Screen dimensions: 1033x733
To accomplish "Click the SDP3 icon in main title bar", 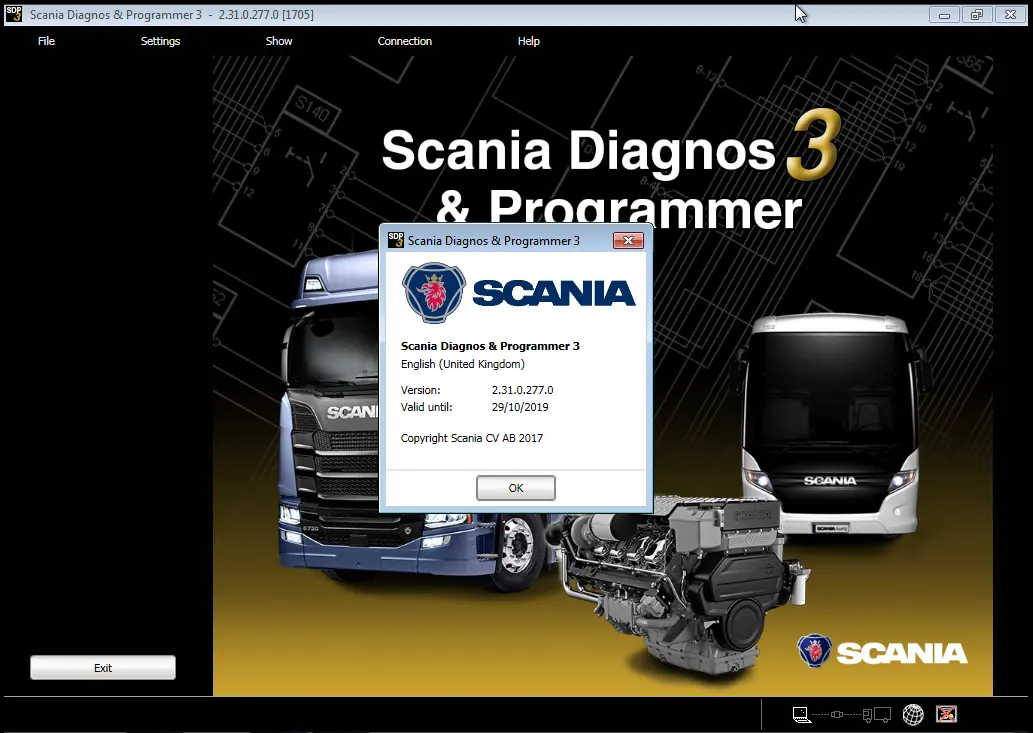I will point(13,14).
